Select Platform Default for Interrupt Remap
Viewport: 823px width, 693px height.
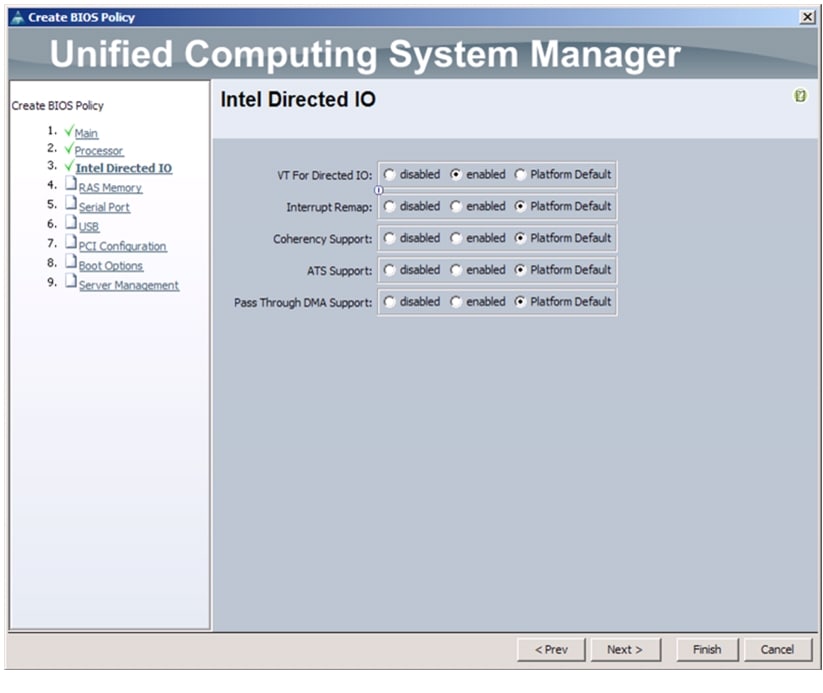point(520,206)
